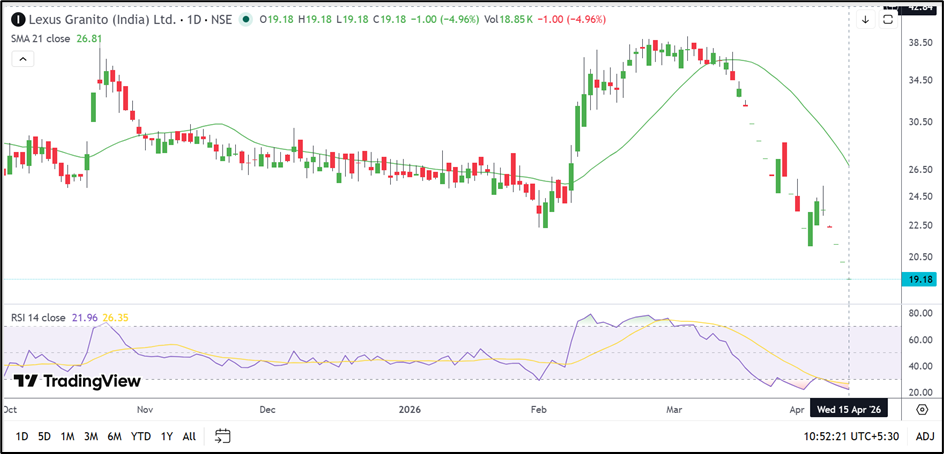Viewport: 944px width, 454px height.
Task: Select the 5D time range
Action: [x=44, y=436]
